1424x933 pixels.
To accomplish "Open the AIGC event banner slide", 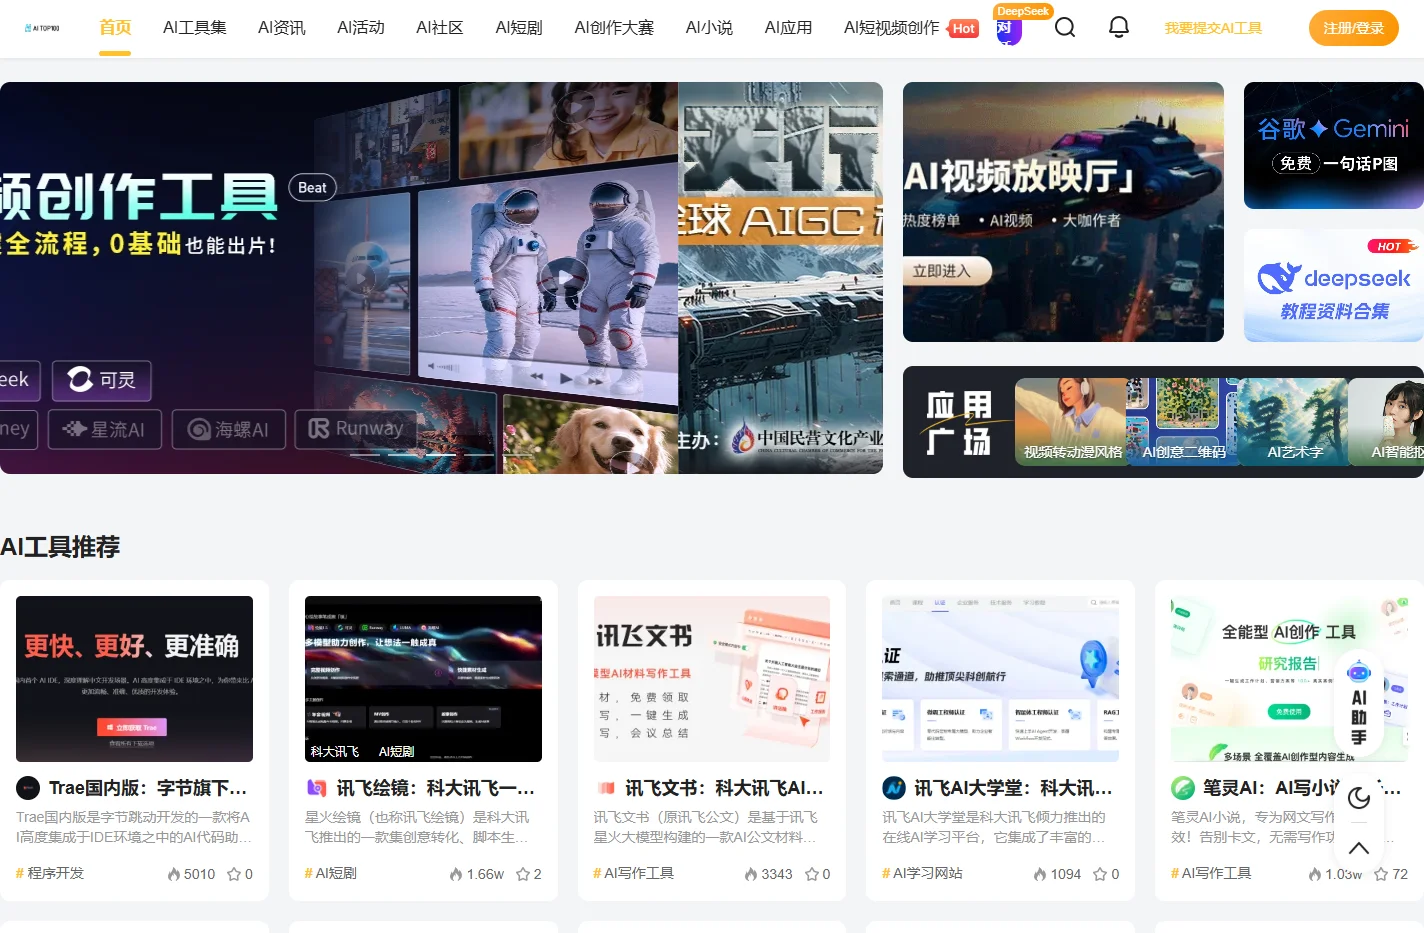I will tap(780, 278).
